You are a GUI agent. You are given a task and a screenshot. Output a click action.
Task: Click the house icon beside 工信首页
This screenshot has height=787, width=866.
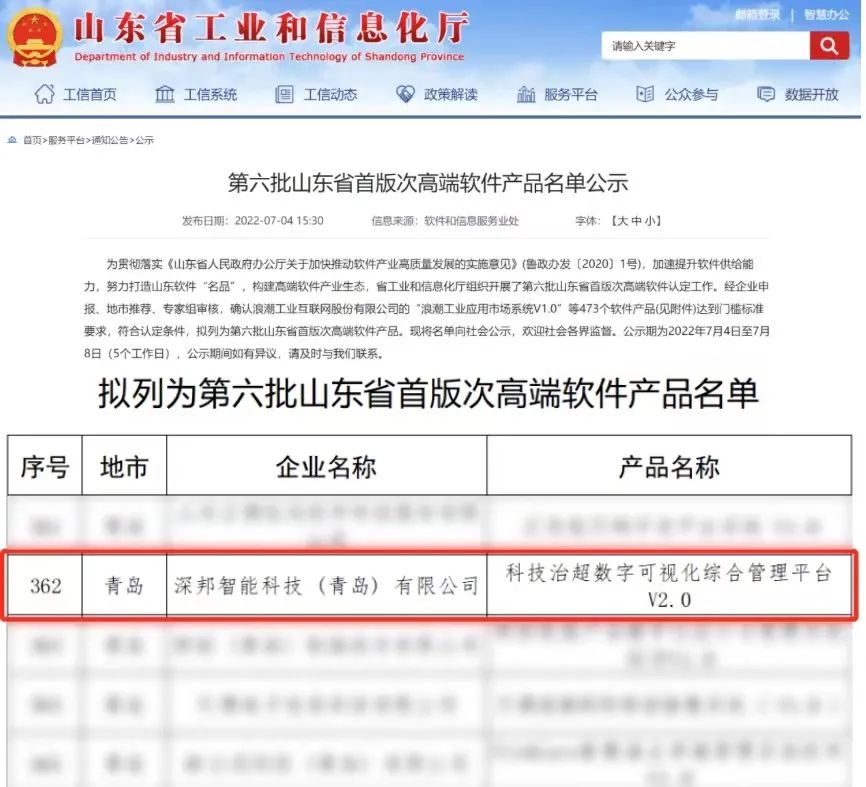(x=45, y=94)
